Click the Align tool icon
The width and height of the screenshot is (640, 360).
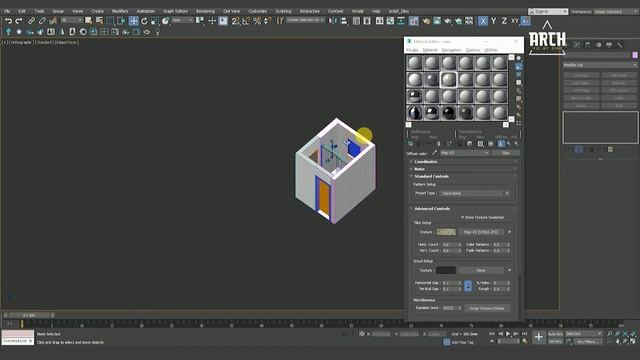344,21
